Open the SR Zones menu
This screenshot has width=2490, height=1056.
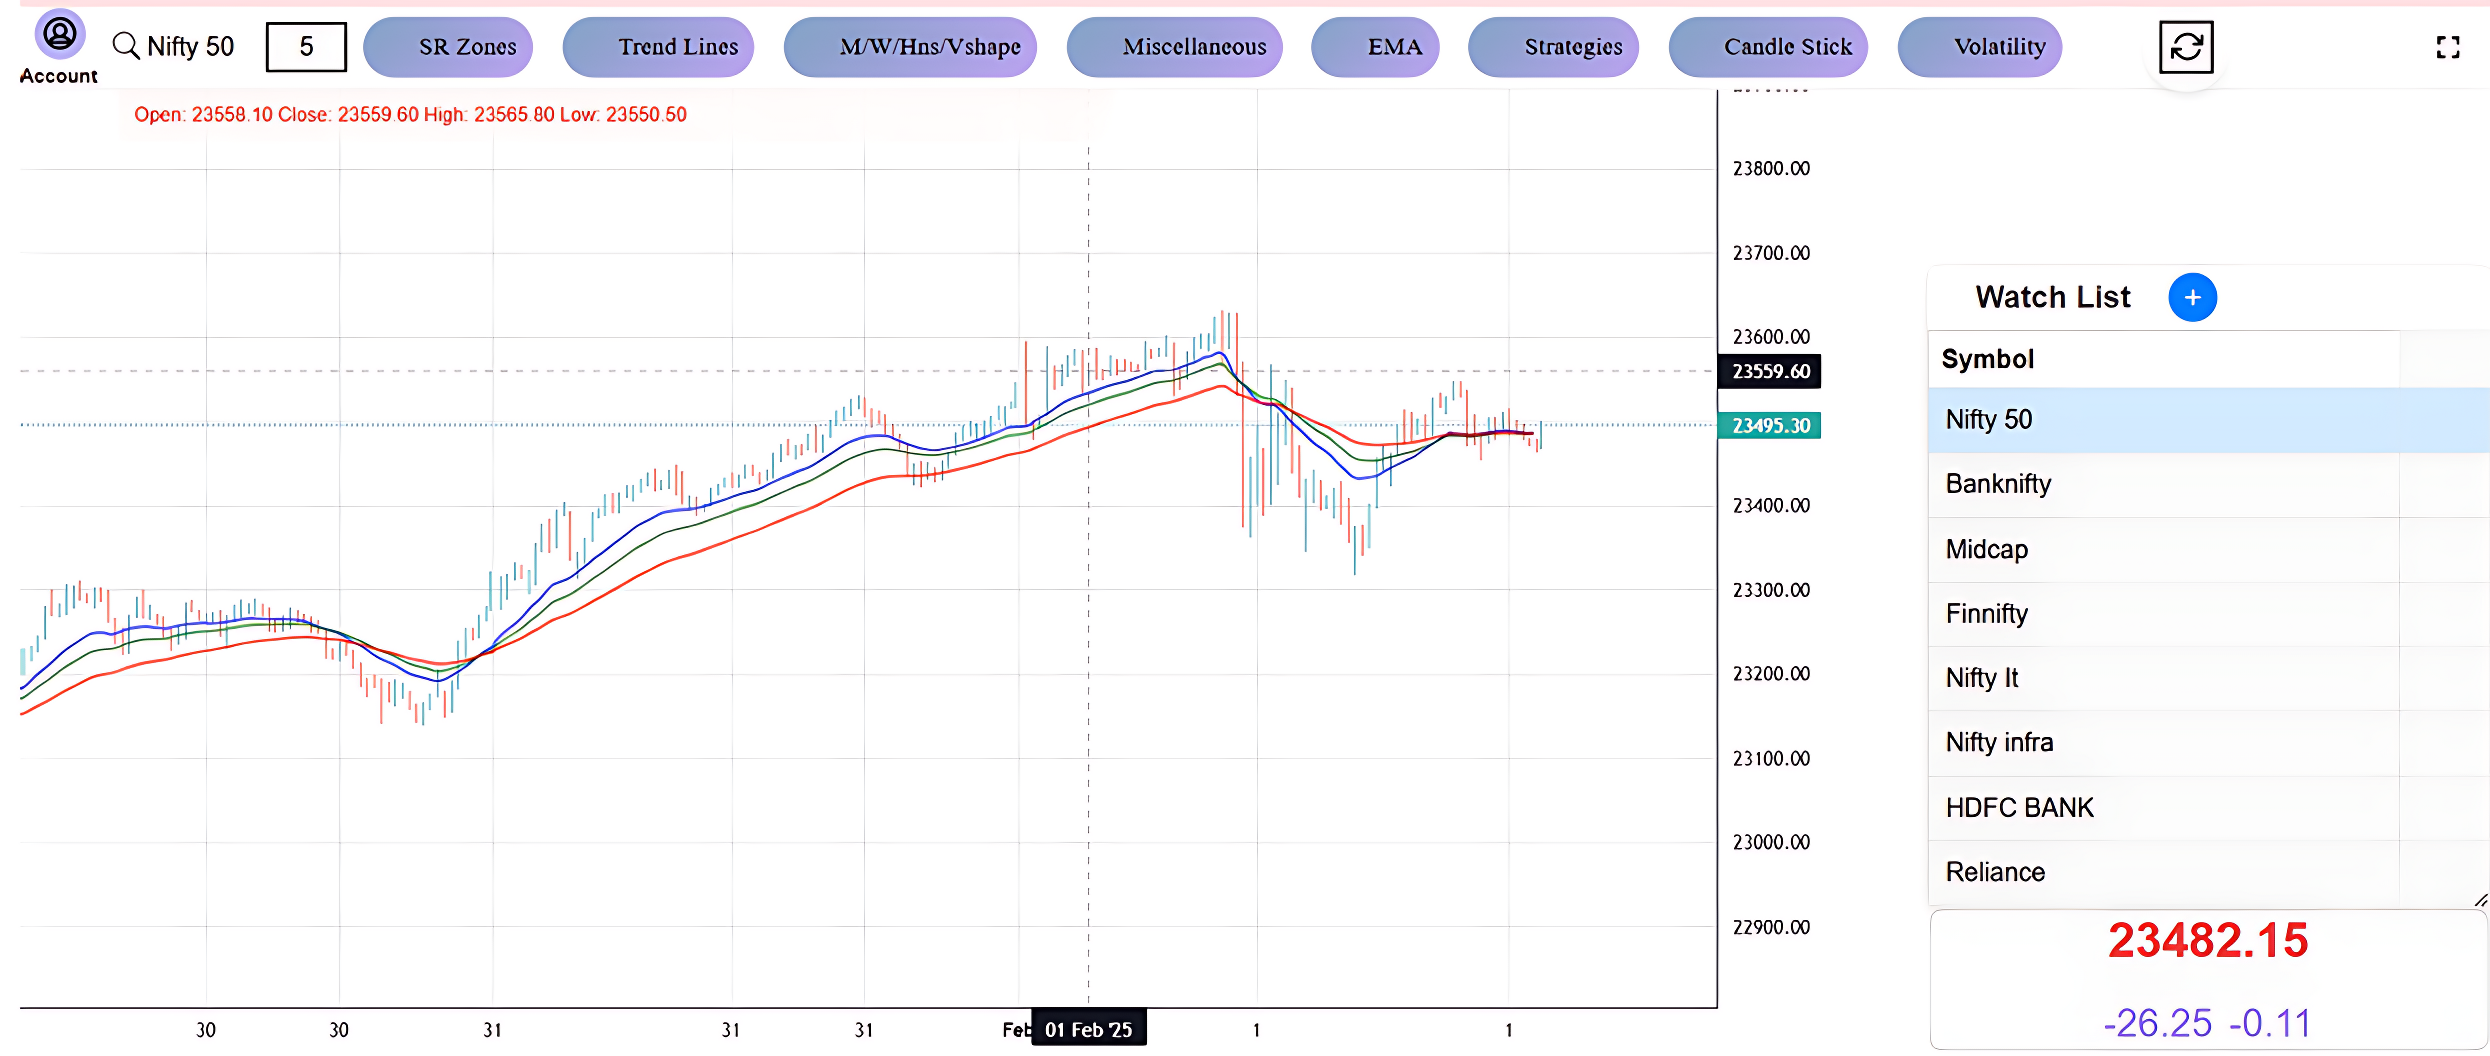point(448,47)
